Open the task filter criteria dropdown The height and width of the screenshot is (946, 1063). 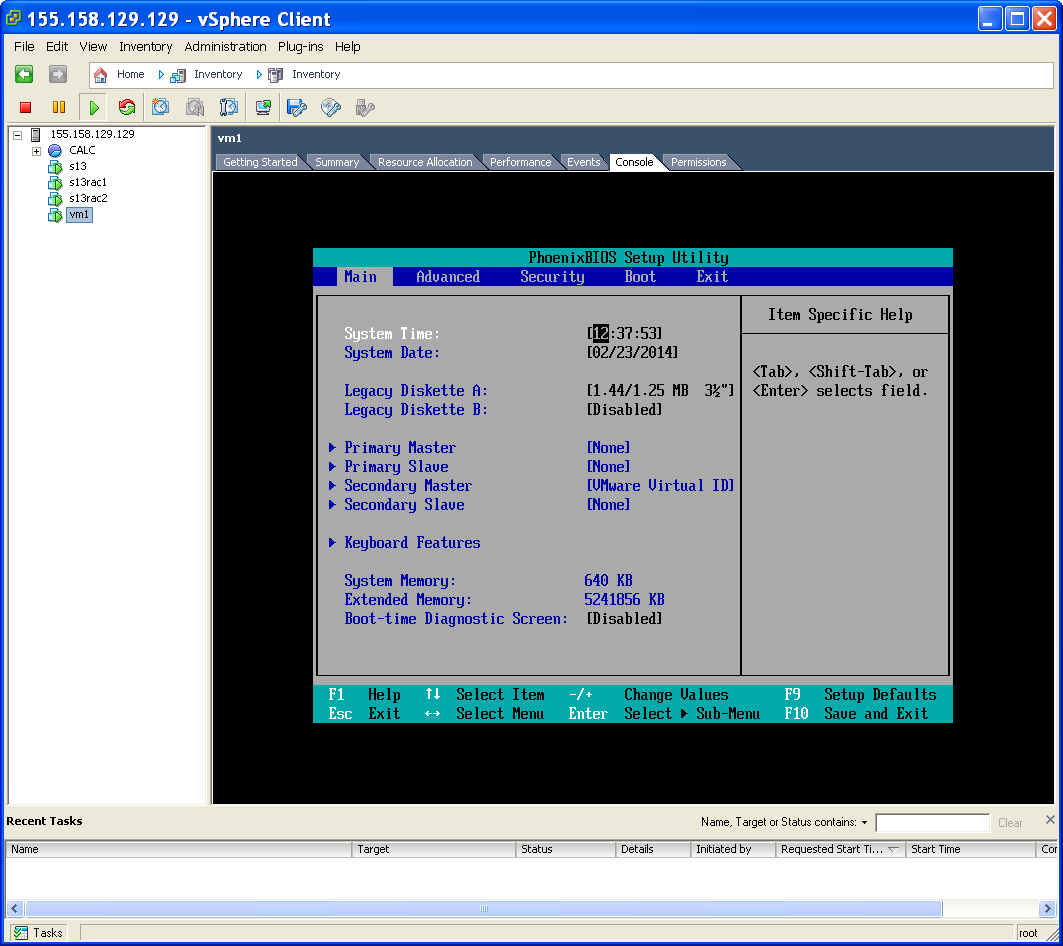click(864, 823)
